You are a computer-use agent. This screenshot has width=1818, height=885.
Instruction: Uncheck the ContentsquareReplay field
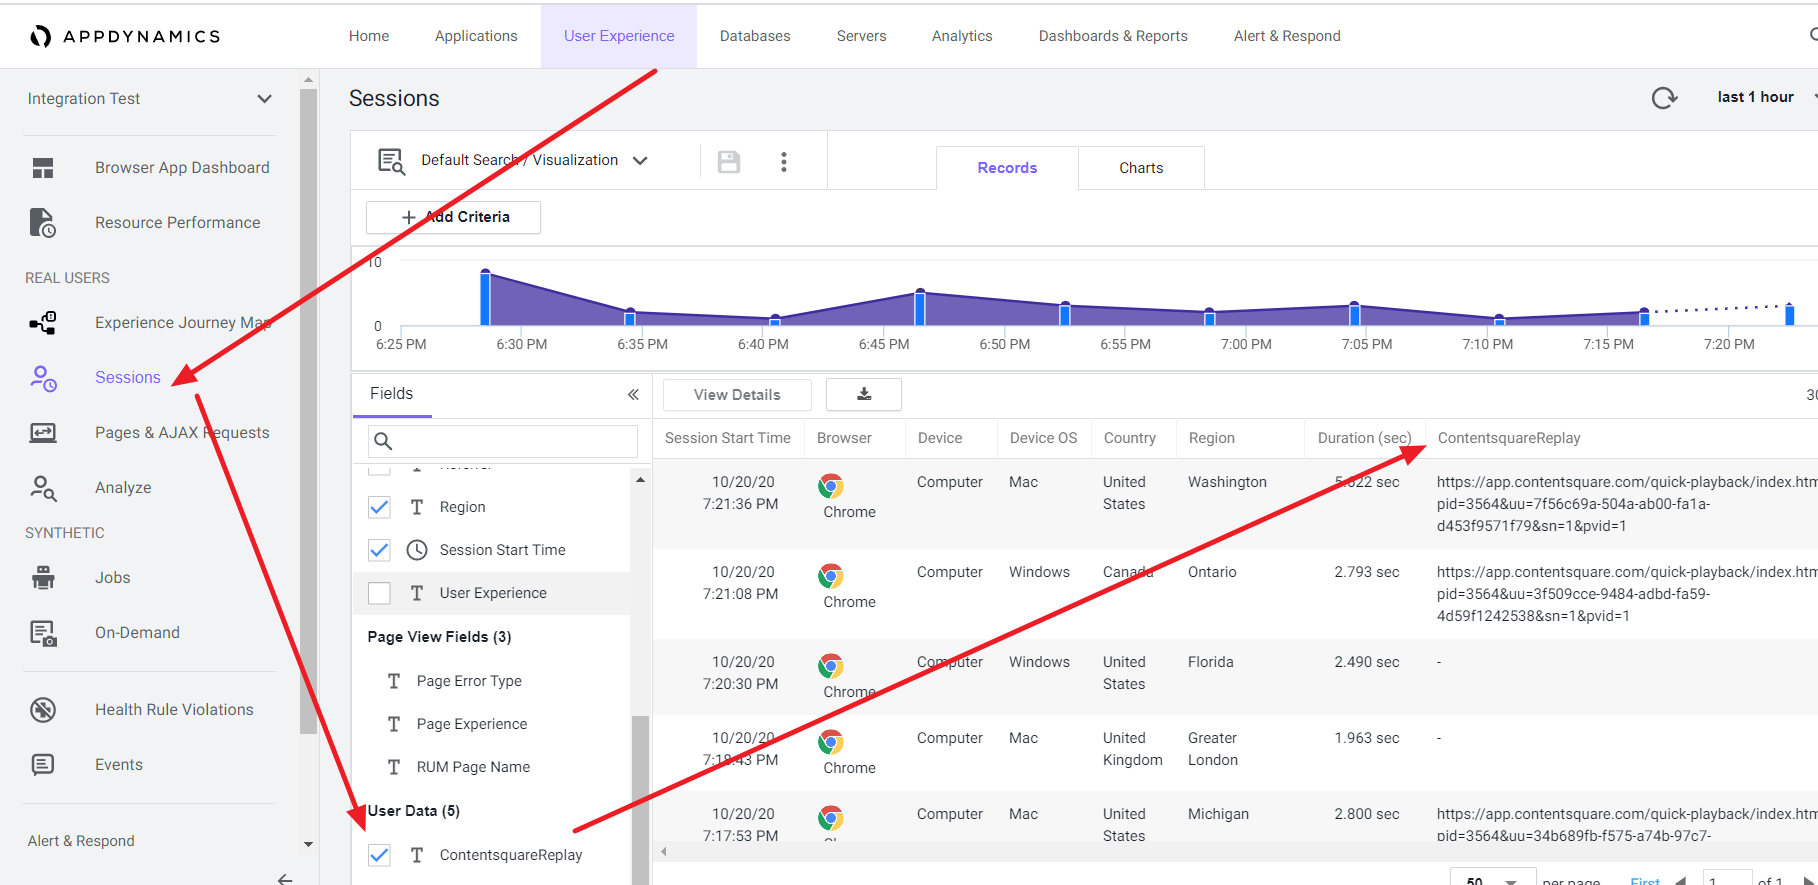pyautogui.click(x=379, y=855)
